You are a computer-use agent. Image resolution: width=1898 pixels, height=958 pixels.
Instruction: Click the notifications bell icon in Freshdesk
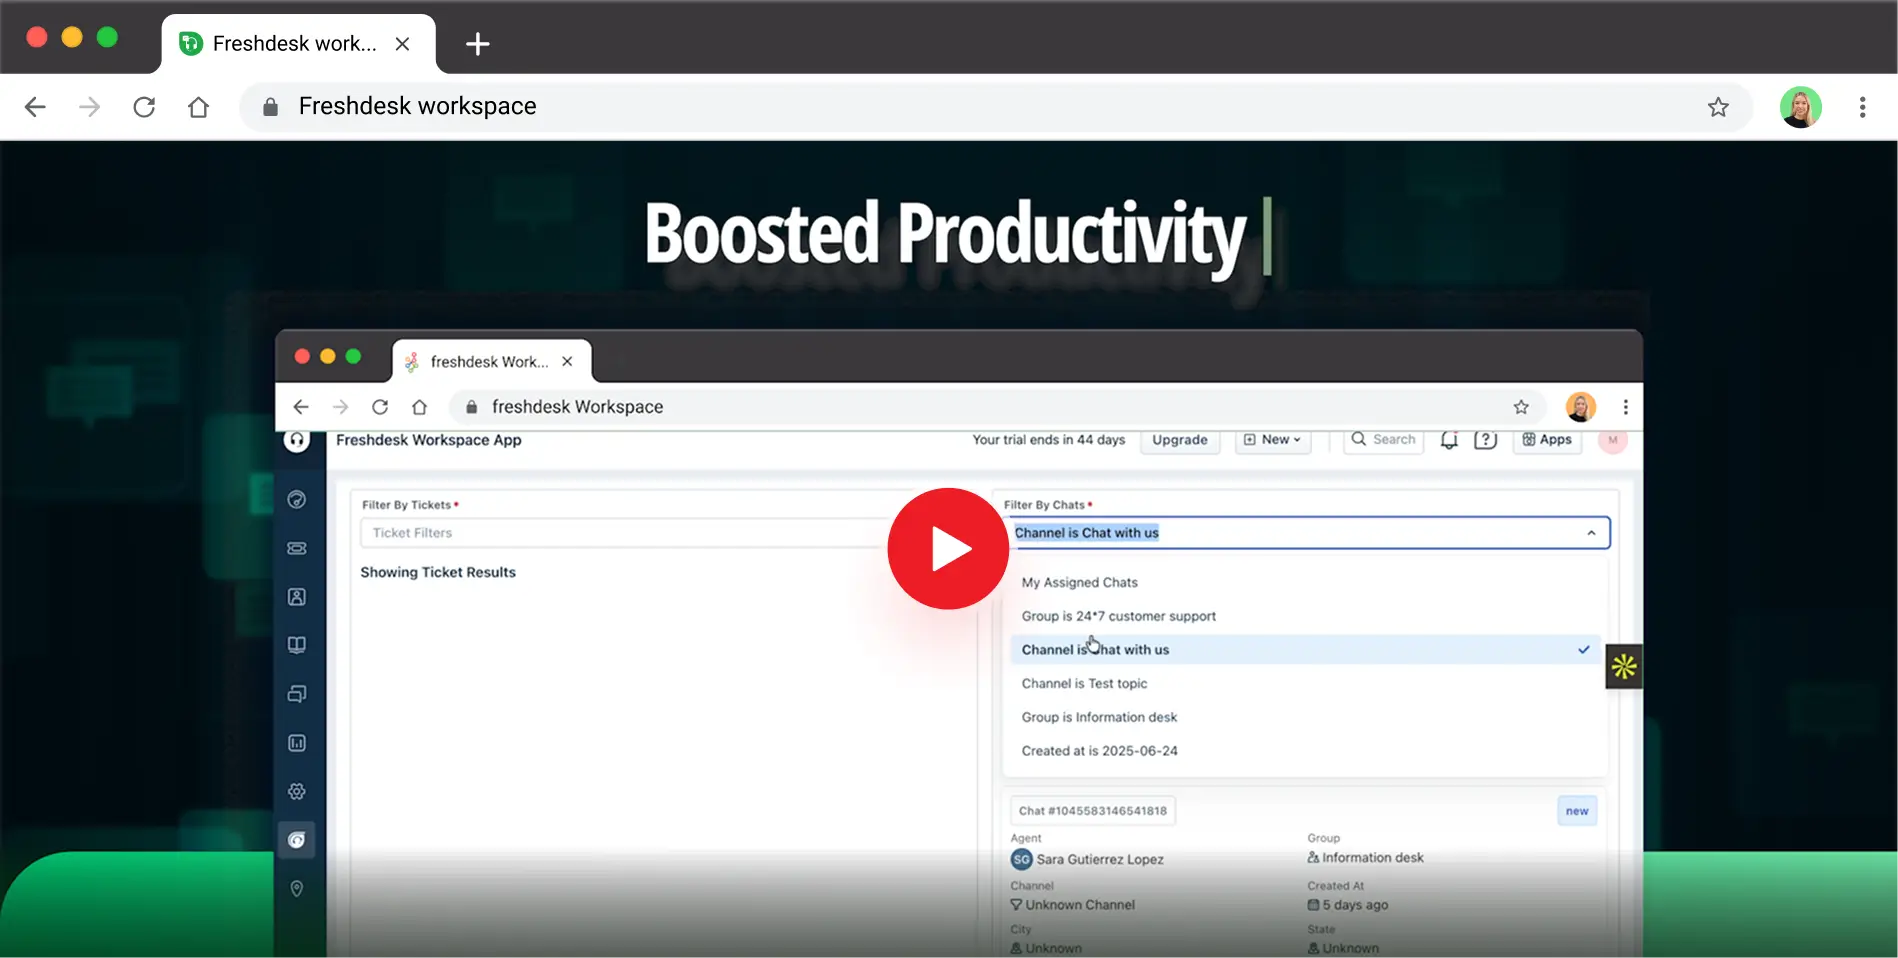(x=1448, y=440)
